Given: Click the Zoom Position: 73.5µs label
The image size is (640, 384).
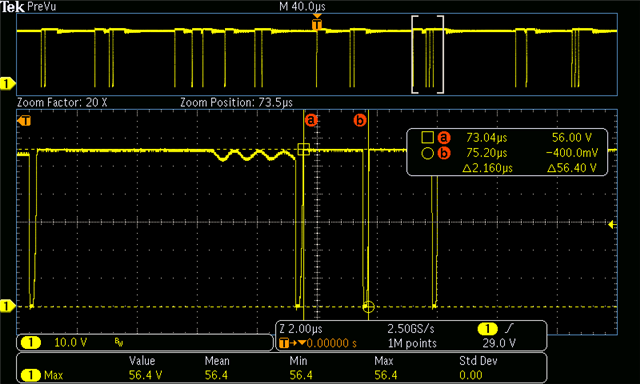Looking at the screenshot, I should pos(236,102).
